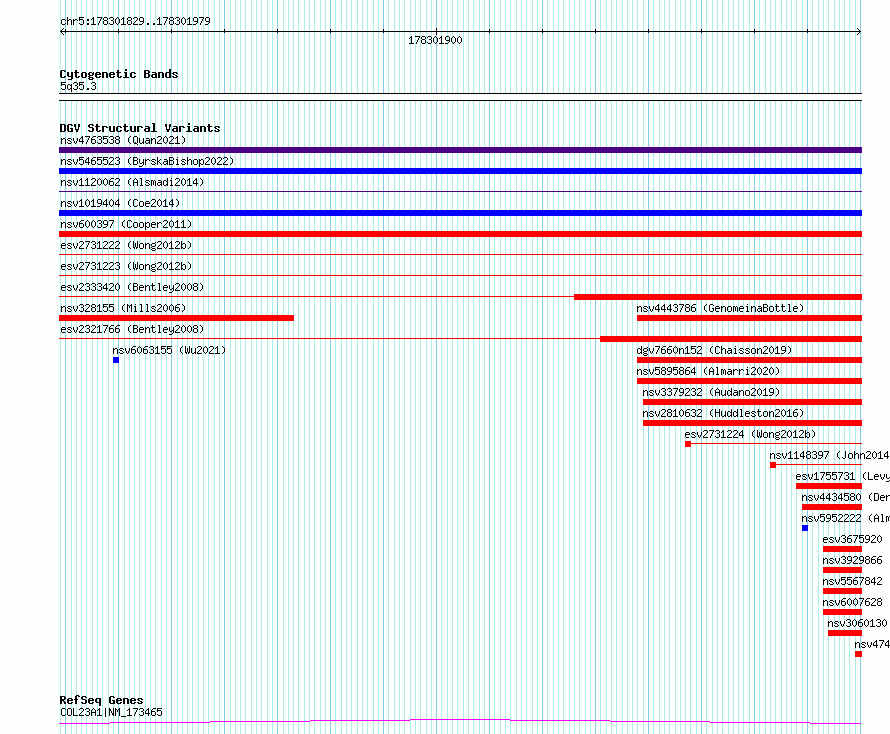
Task: Click the chr5:178301829..178301979 region label
Action: pyautogui.click(x=135, y=21)
